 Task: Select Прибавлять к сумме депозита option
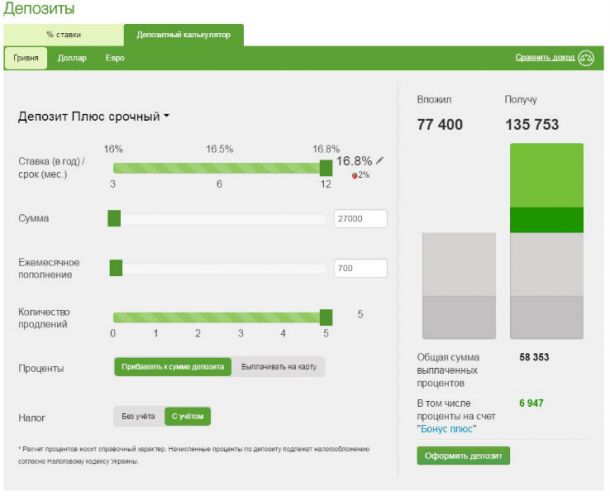coord(173,367)
